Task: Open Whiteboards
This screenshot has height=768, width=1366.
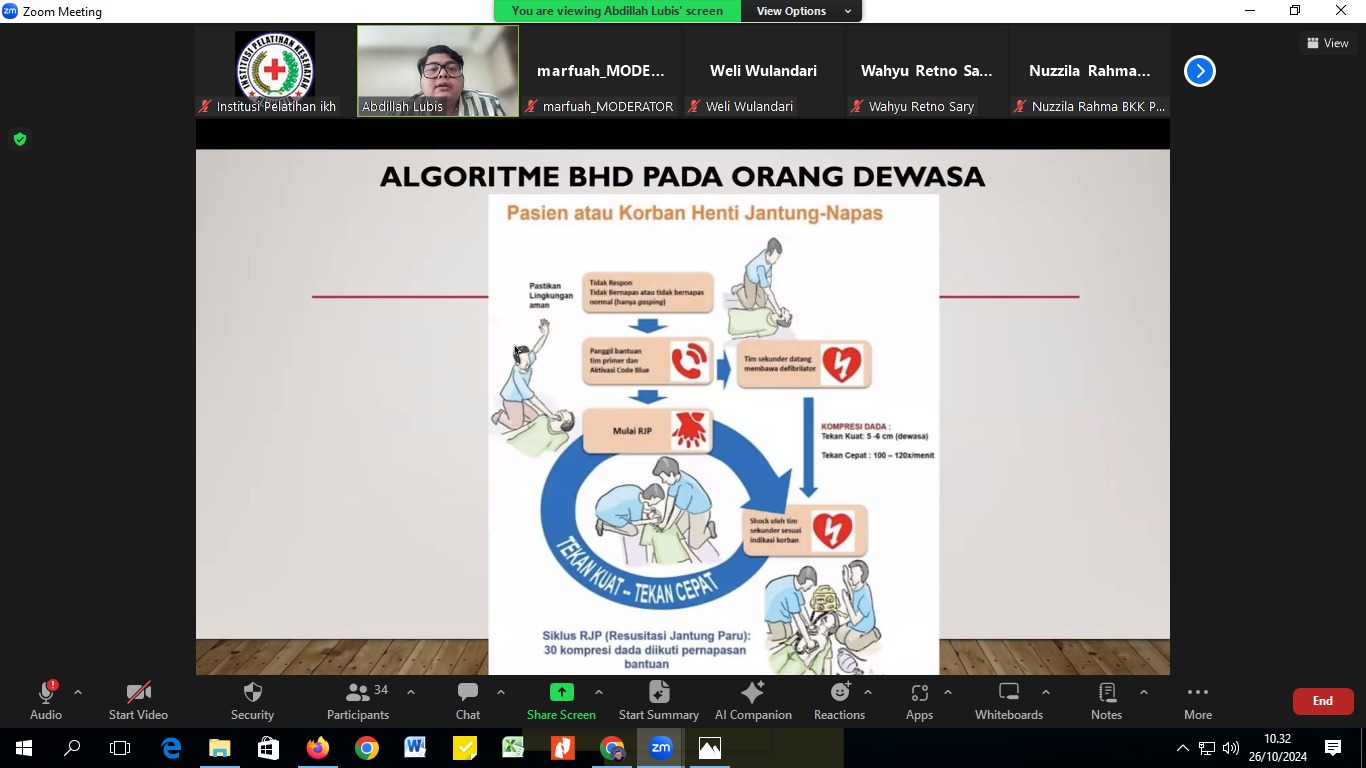Action: click(x=1009, y=700)
